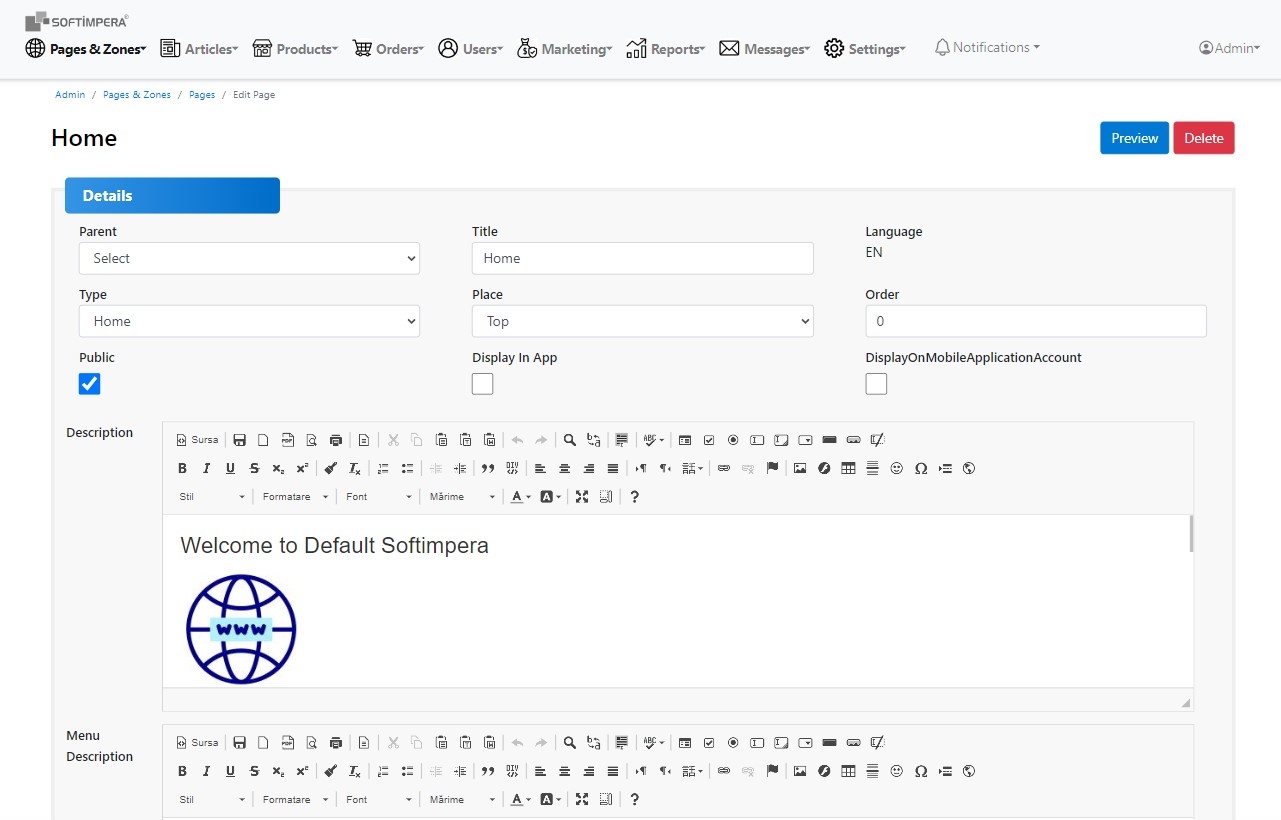Apply Bold in Menu Description editor

182,771
